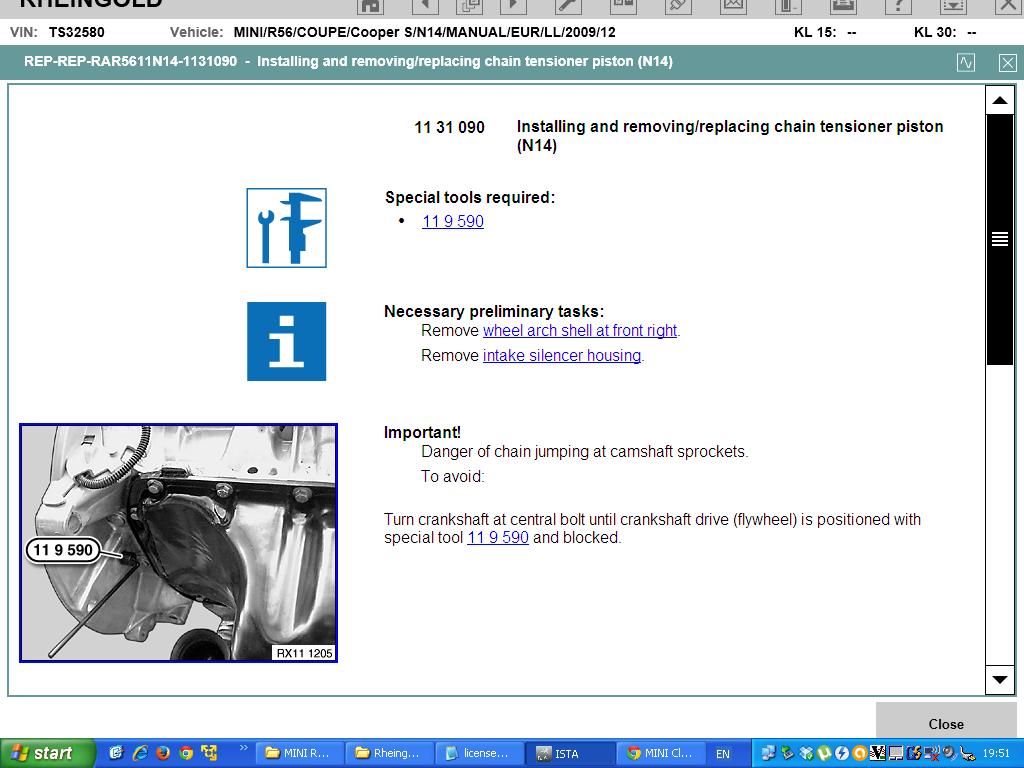The width and height of the screenshot is (1024, 768).
Task: Open the wrench tool icon in toolbar
Action: tap(568, 5)
